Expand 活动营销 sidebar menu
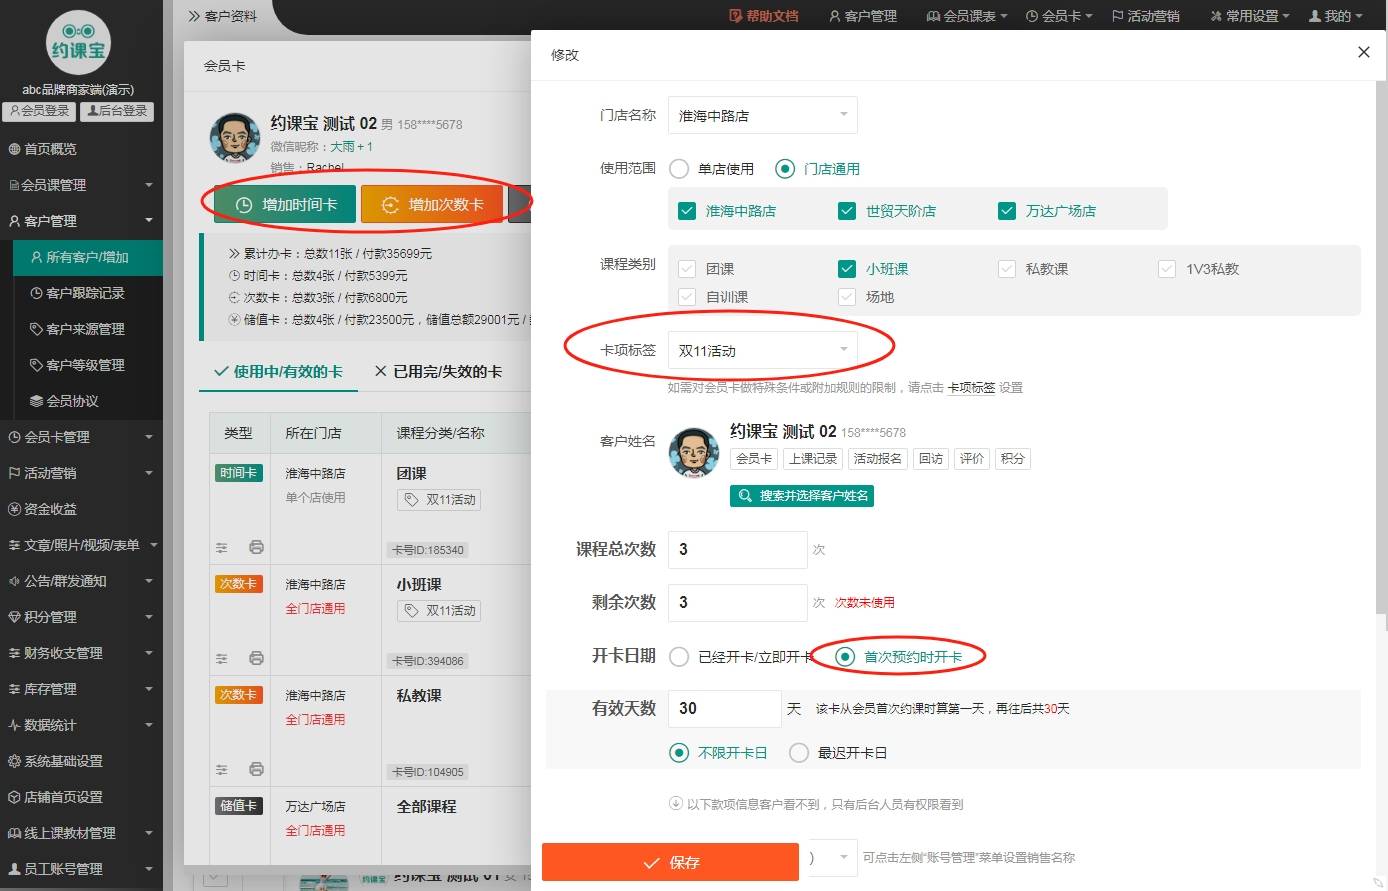Screen dimensions: 1388x891 (81, 473)
